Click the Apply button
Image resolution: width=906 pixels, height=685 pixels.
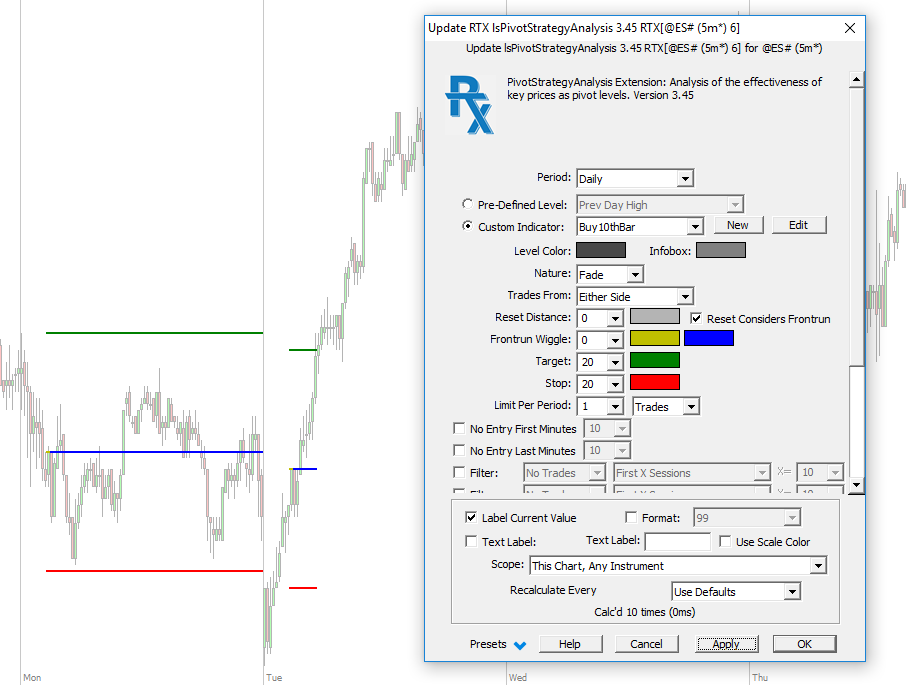[x=727, y=644]
